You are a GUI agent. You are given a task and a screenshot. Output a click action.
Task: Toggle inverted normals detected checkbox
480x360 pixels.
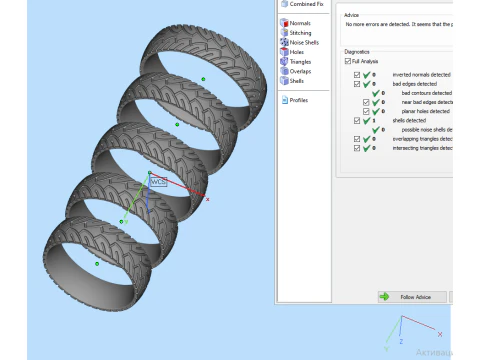coord(357,75)
